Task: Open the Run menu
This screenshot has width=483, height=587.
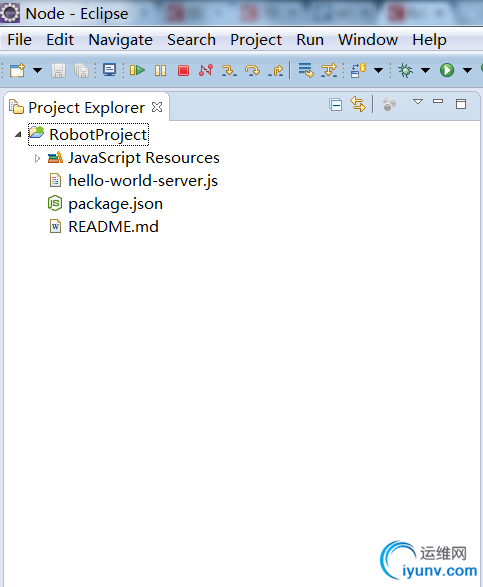Action: point(310,40)
